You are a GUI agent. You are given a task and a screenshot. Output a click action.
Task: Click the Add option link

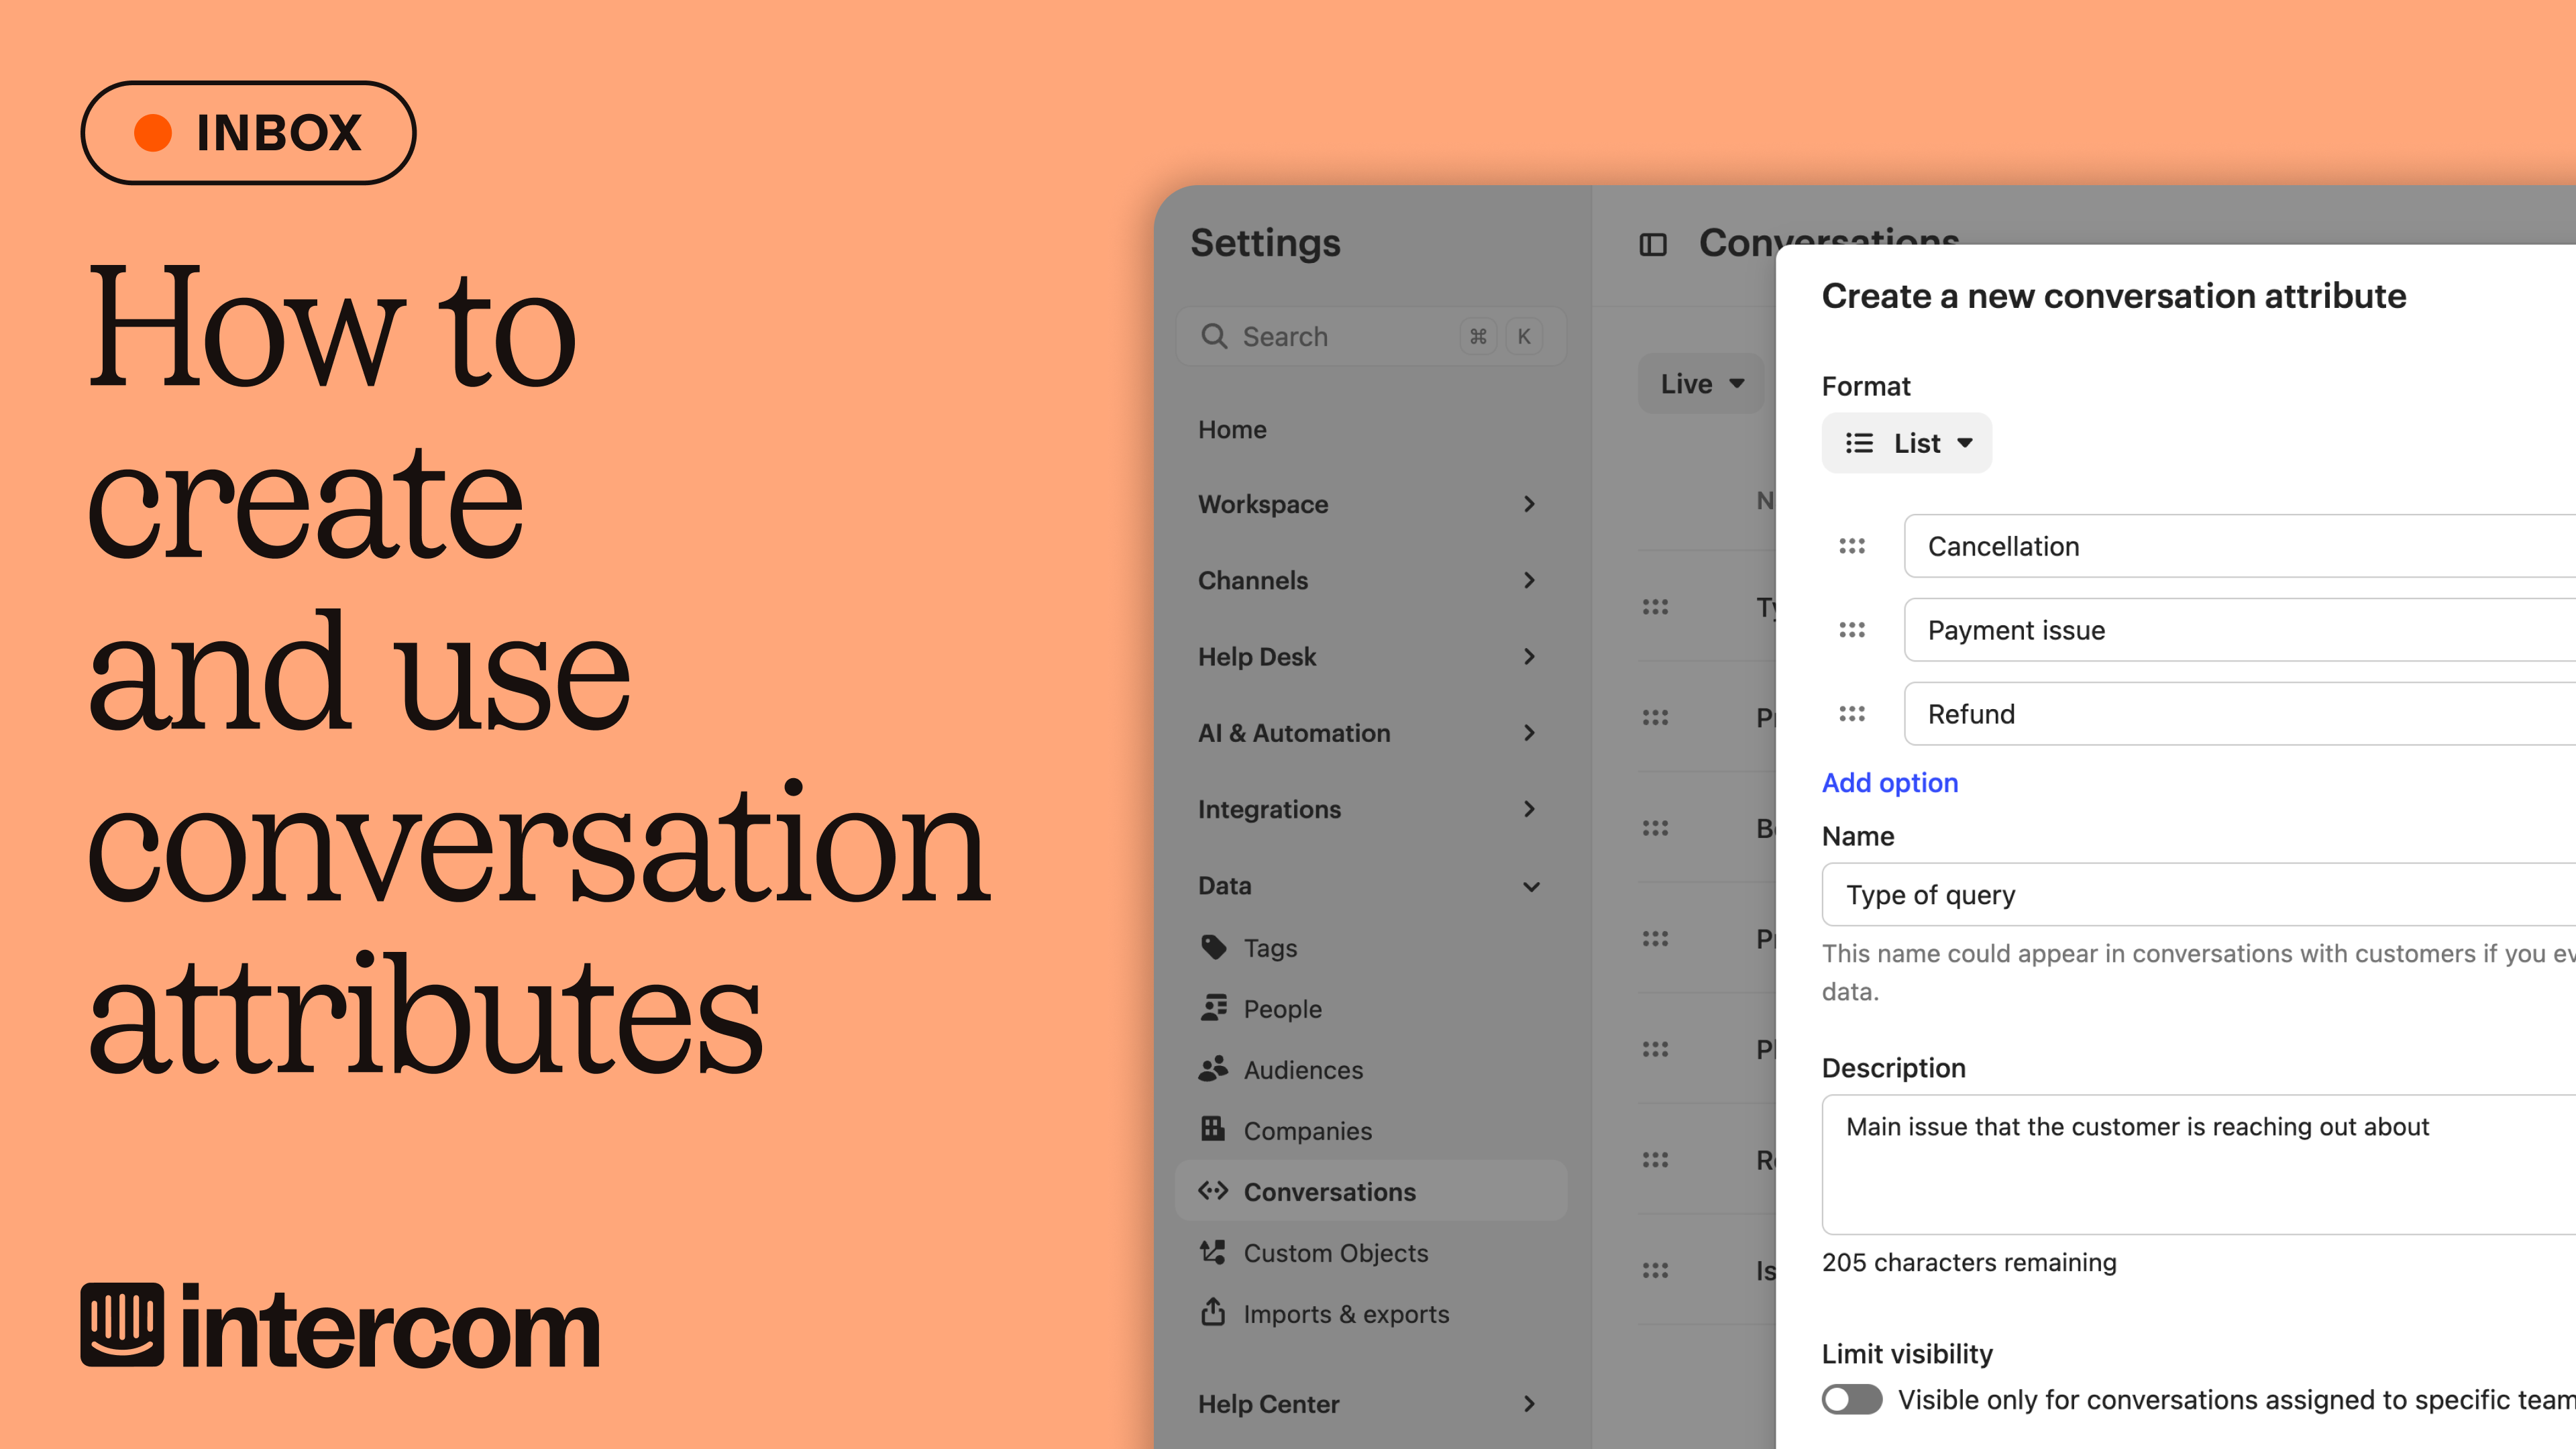click(1889, 783)
